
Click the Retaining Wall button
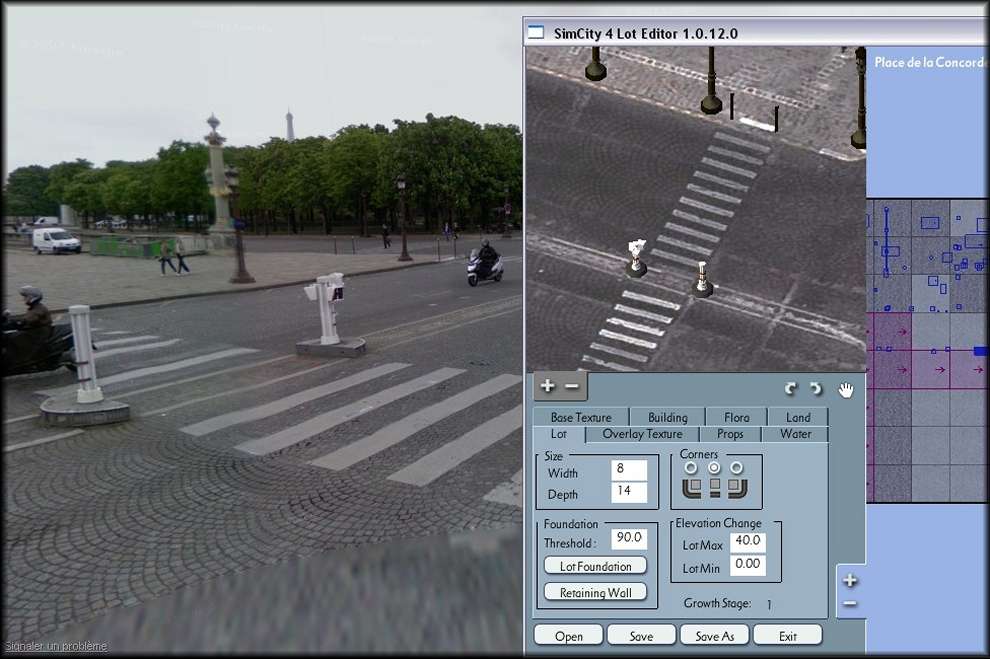click(596, 592)
